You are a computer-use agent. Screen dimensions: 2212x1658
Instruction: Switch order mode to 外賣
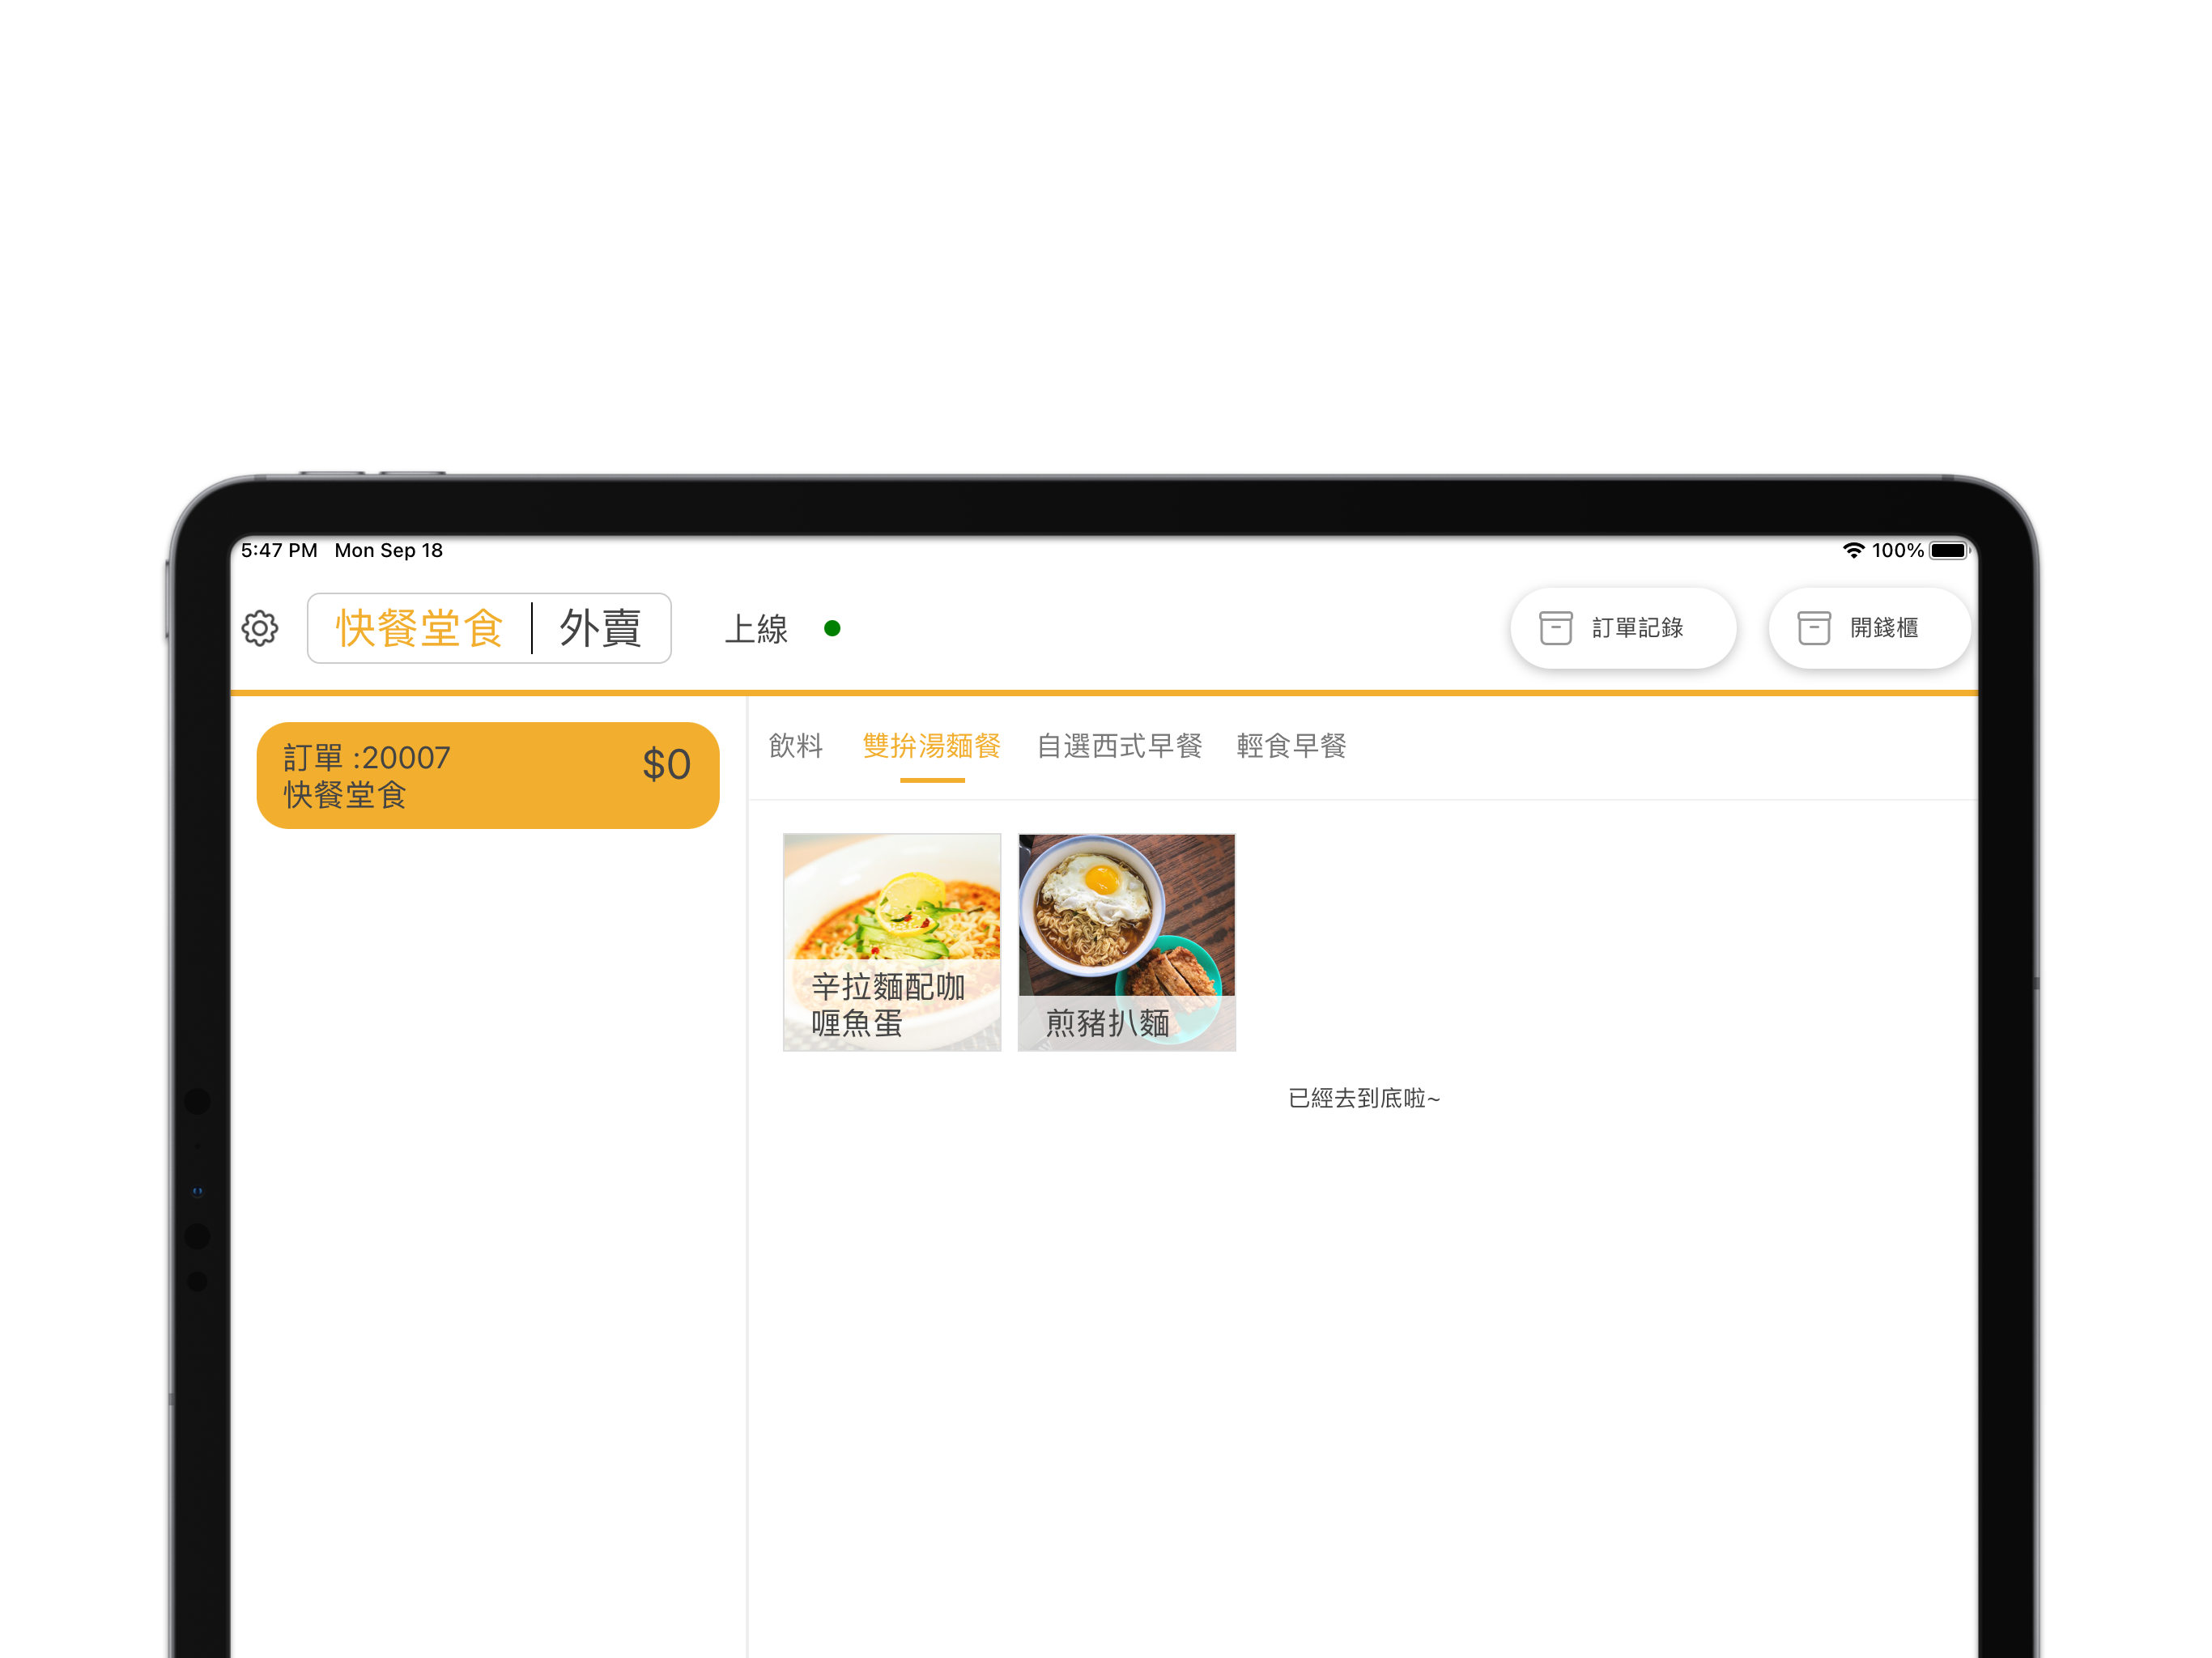[x=600, y=628]
